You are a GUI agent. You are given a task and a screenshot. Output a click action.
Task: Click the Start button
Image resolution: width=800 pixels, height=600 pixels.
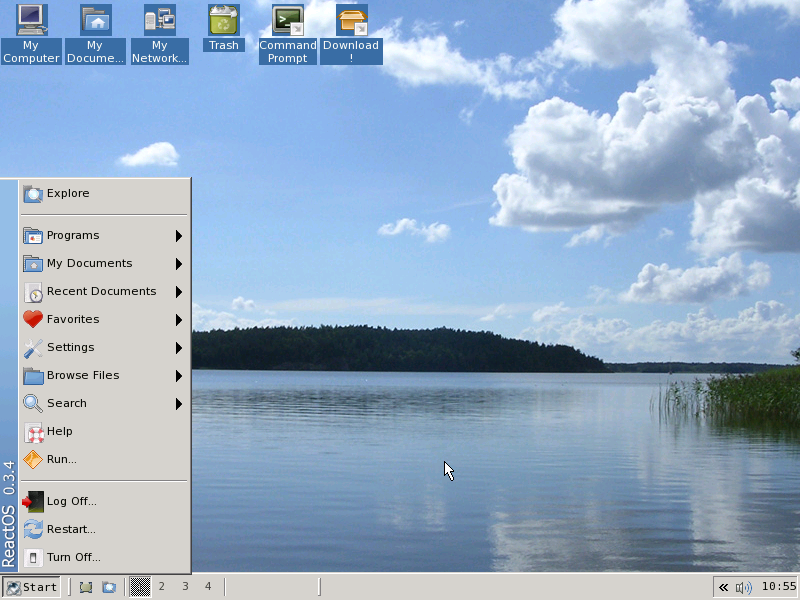point(31,587)
